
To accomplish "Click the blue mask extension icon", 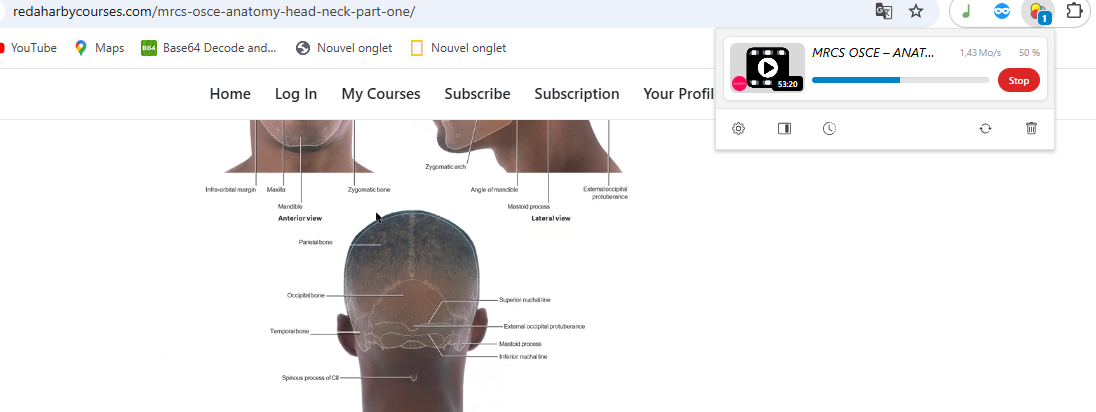I will [1002, 11].
